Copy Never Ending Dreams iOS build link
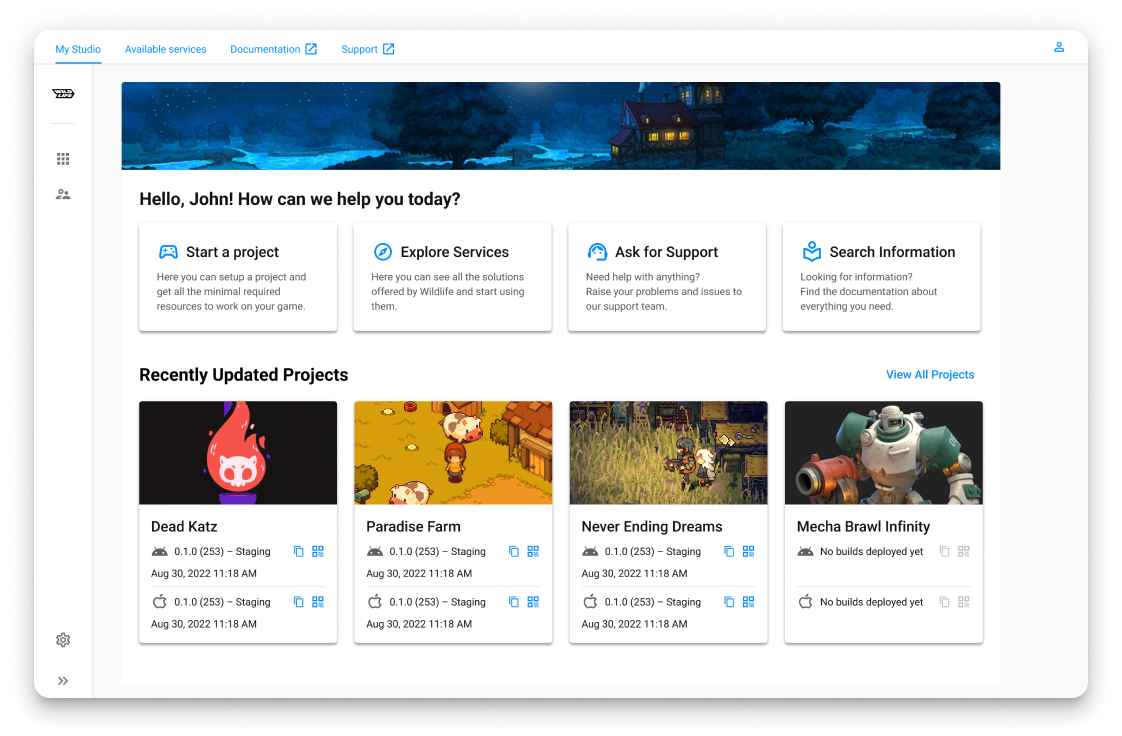Screen dimensions: 1122x736 (x=729, y=602)
